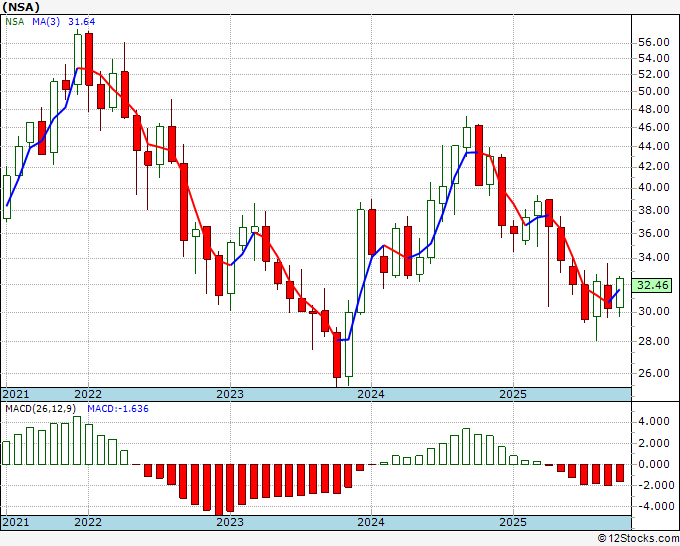680x546 pixels.
Task: Click 2021 on the MACD timeline
Action: 16,522
